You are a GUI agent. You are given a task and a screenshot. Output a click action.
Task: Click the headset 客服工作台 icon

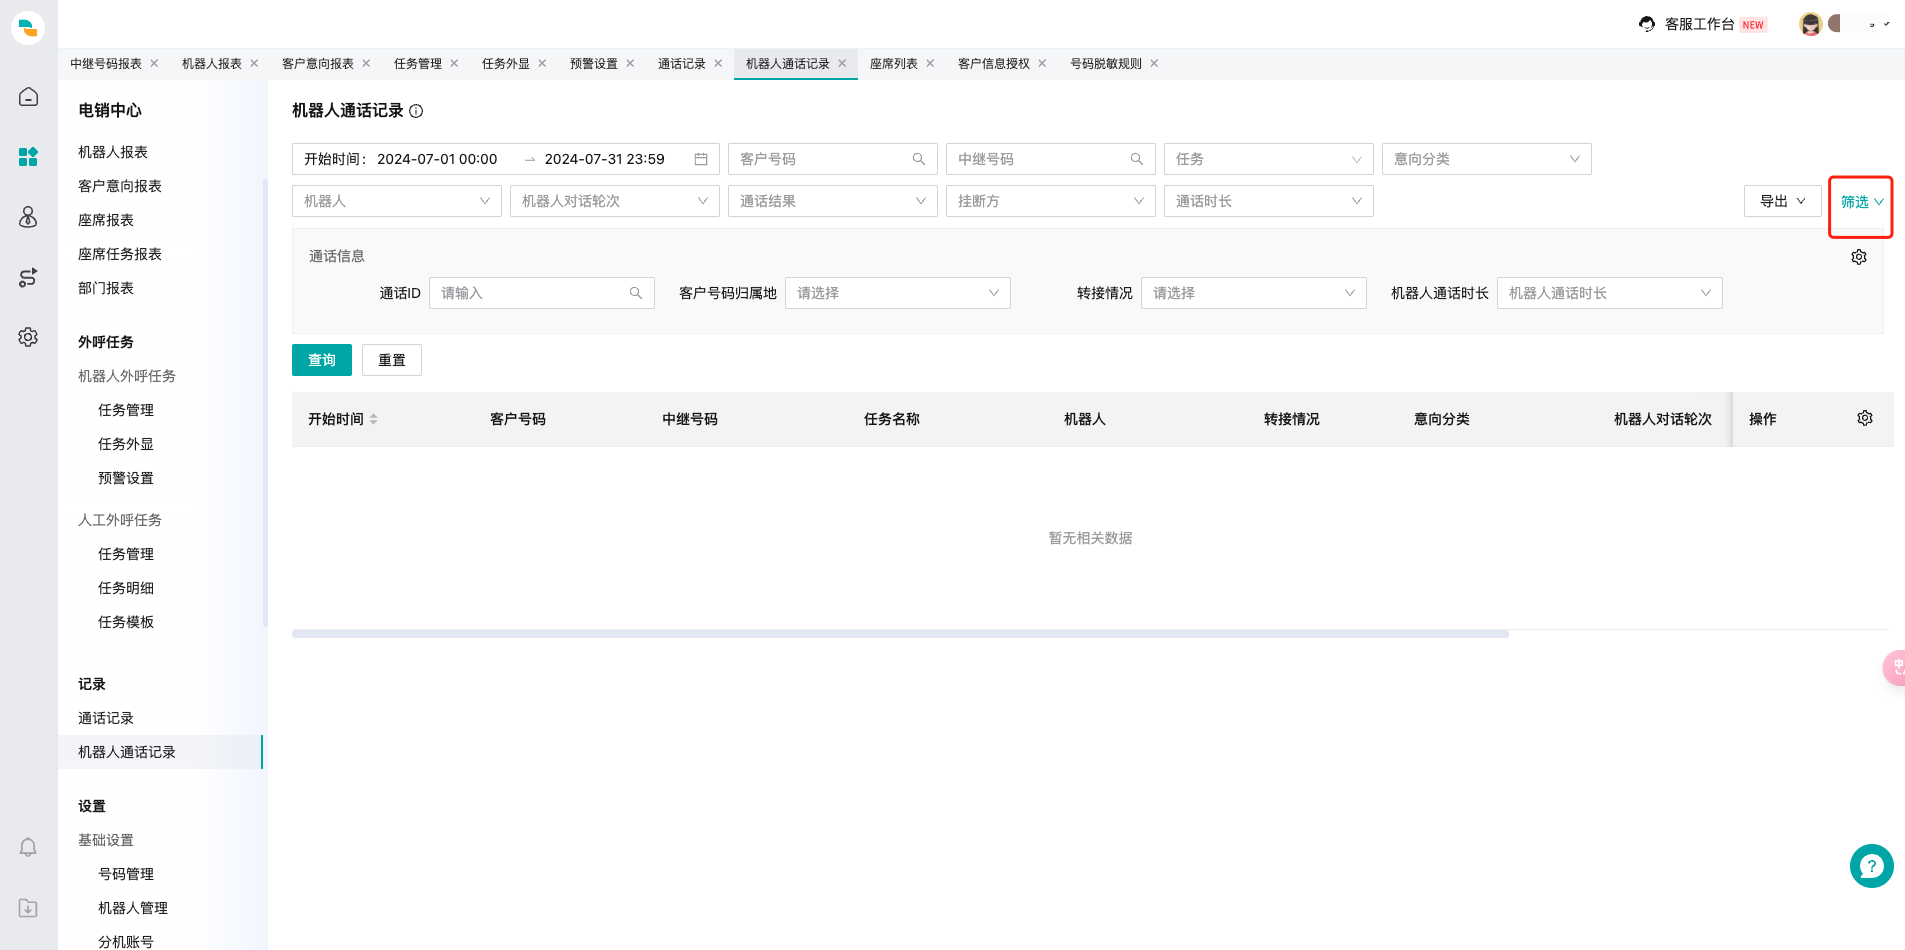[x=1647, y=24]
